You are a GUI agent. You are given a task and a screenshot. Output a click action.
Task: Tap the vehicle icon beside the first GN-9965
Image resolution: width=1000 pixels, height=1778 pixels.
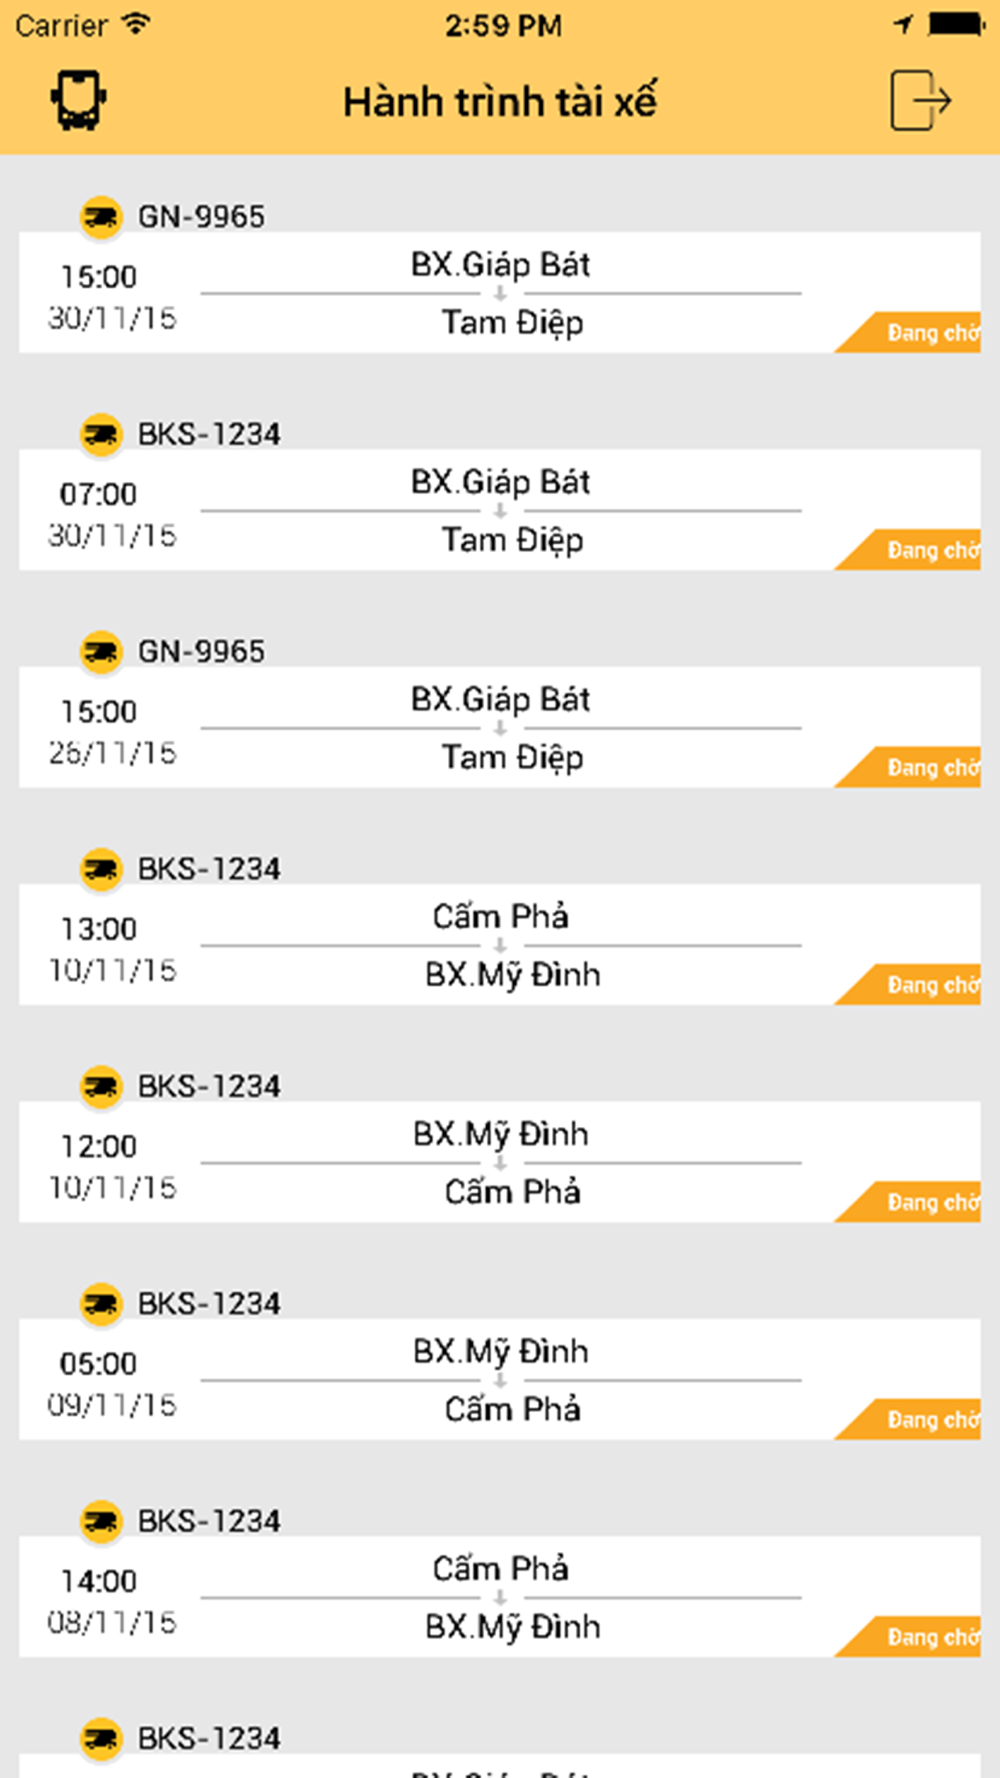coord(100,216)
